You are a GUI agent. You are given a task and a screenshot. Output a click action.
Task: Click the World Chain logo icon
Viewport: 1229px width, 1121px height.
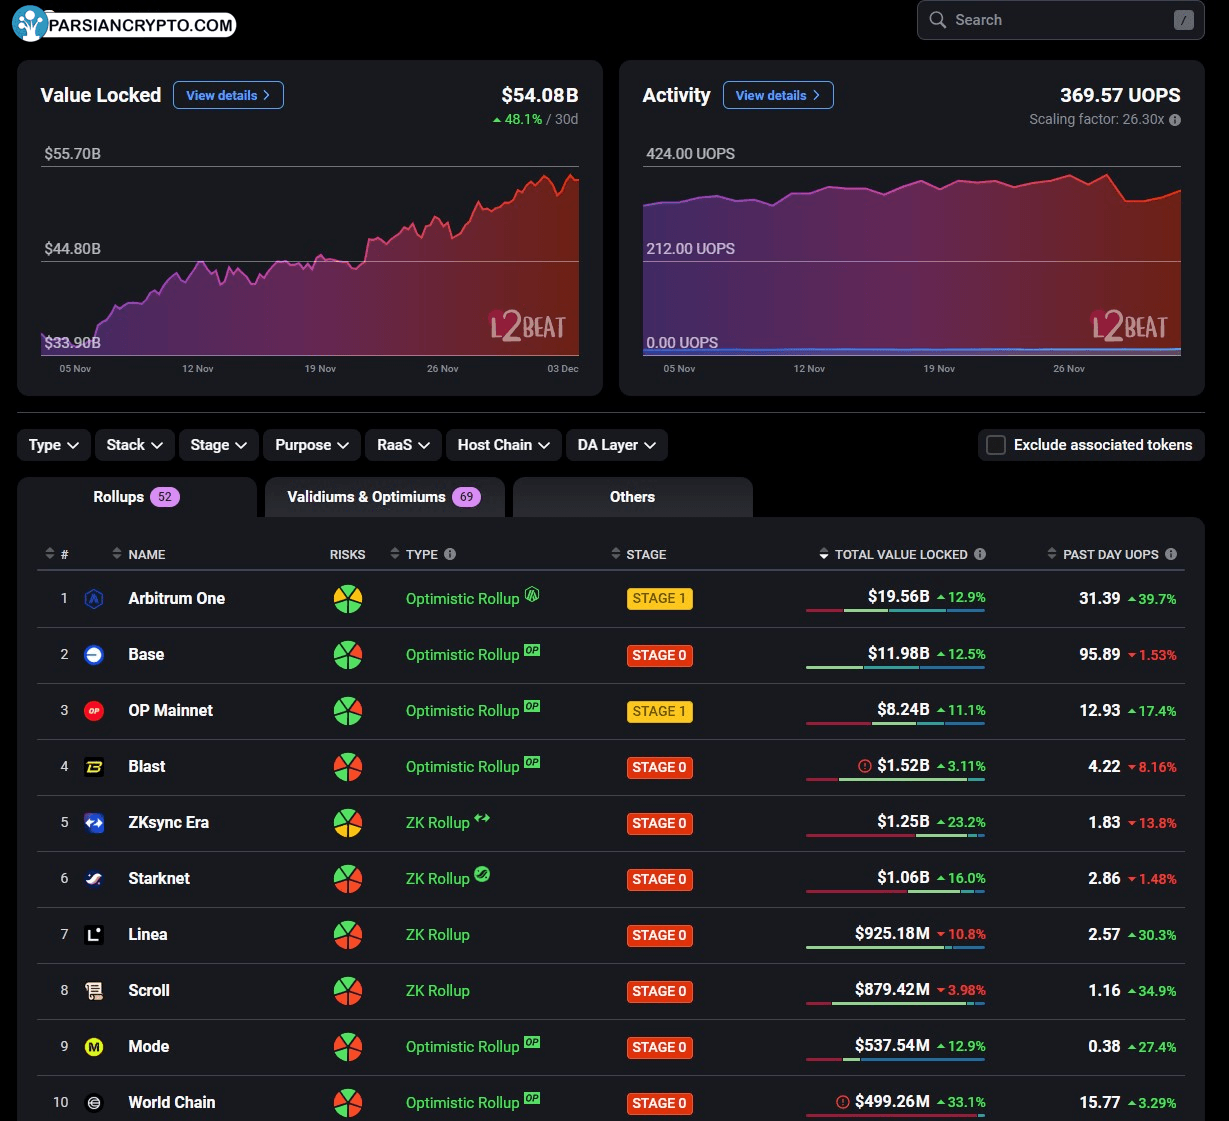point(94,1103)
